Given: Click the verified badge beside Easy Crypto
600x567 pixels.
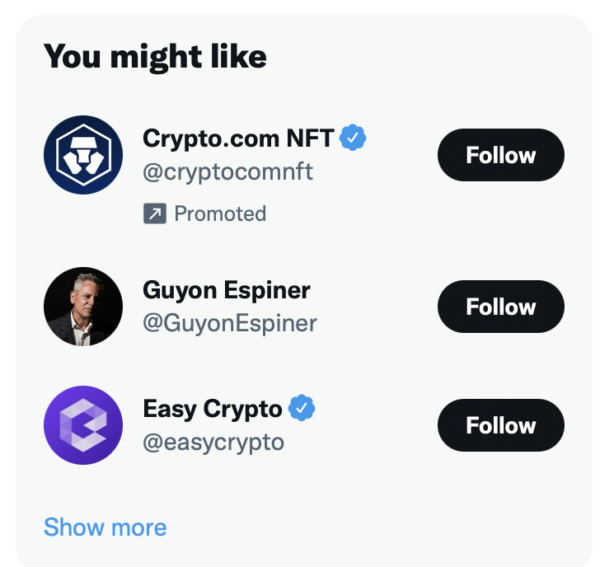Looking at the screenshot, I should click(x=302, y=408).
